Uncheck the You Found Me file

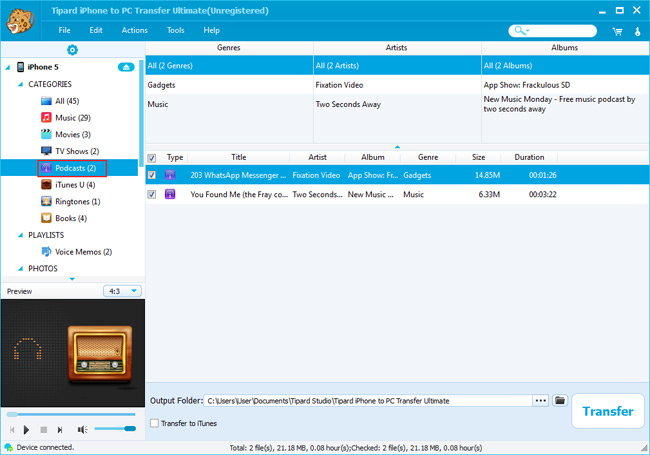point(152,194)
